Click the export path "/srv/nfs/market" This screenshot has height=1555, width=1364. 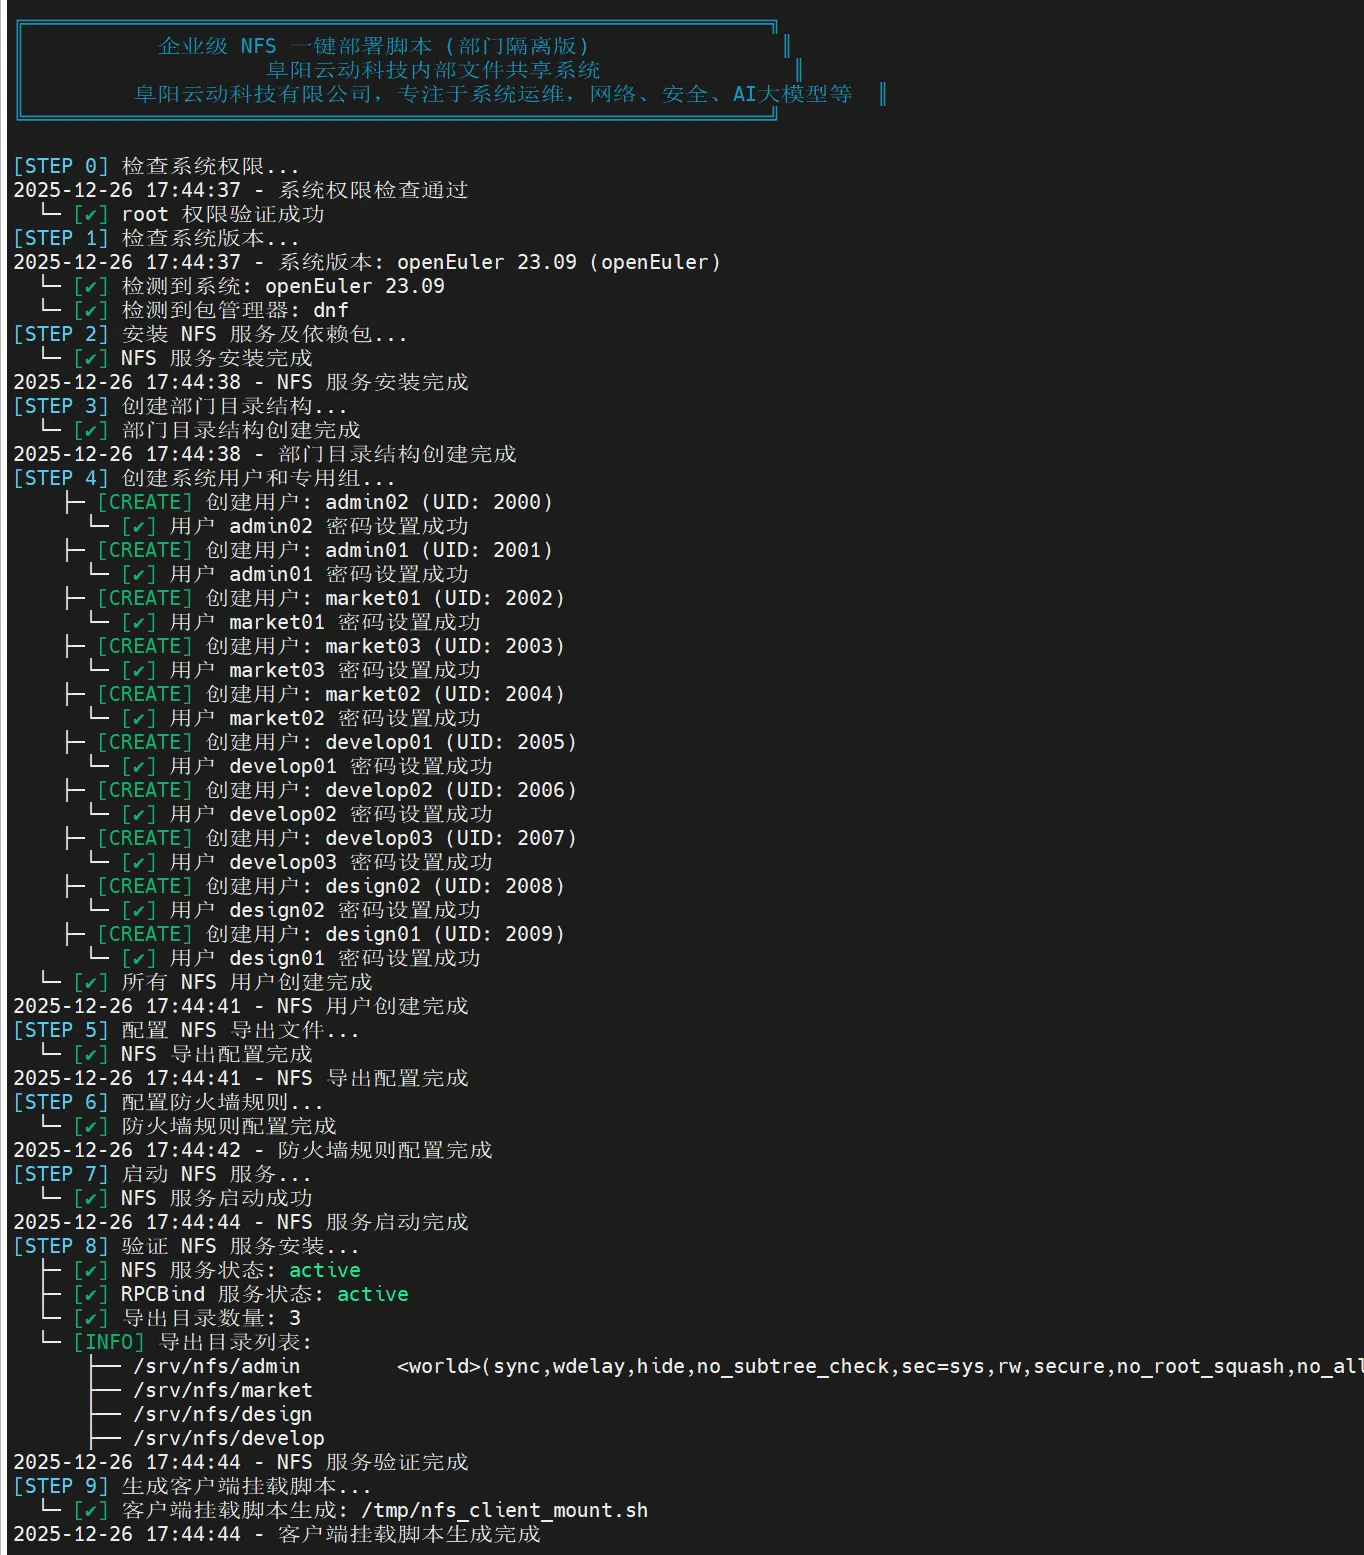coord(223,1390)
